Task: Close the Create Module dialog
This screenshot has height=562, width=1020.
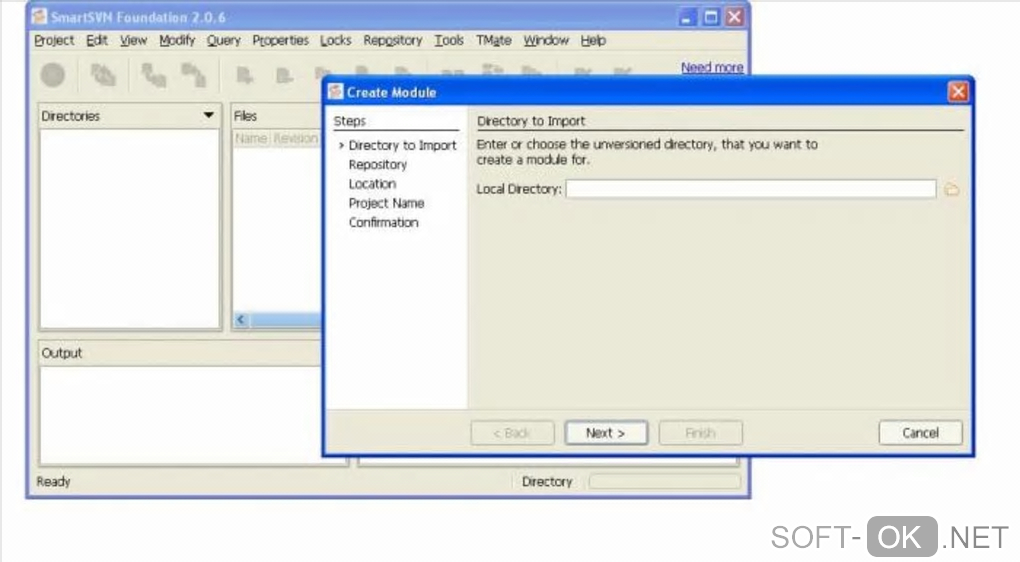Action: click(x=958, y=92)
